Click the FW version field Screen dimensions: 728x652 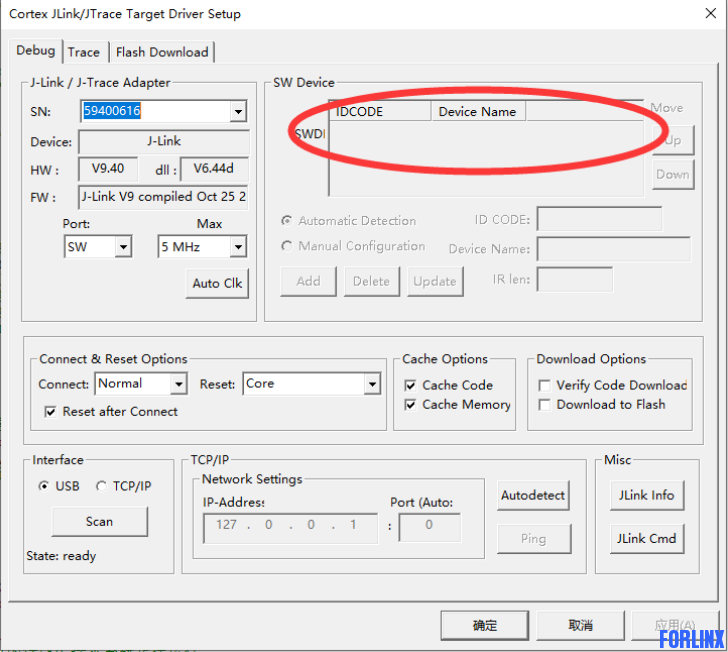163,197
